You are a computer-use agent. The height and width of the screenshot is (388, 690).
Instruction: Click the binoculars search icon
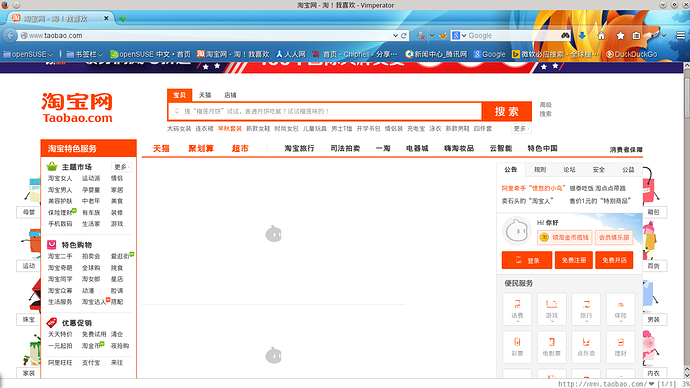tap(565, 35)
